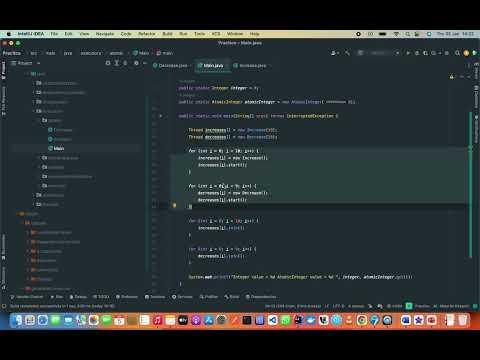The height and width of the screenshot is (360, 480).
Task: Click the Wi-Fi icon in the menu bar
Action: 396,34
